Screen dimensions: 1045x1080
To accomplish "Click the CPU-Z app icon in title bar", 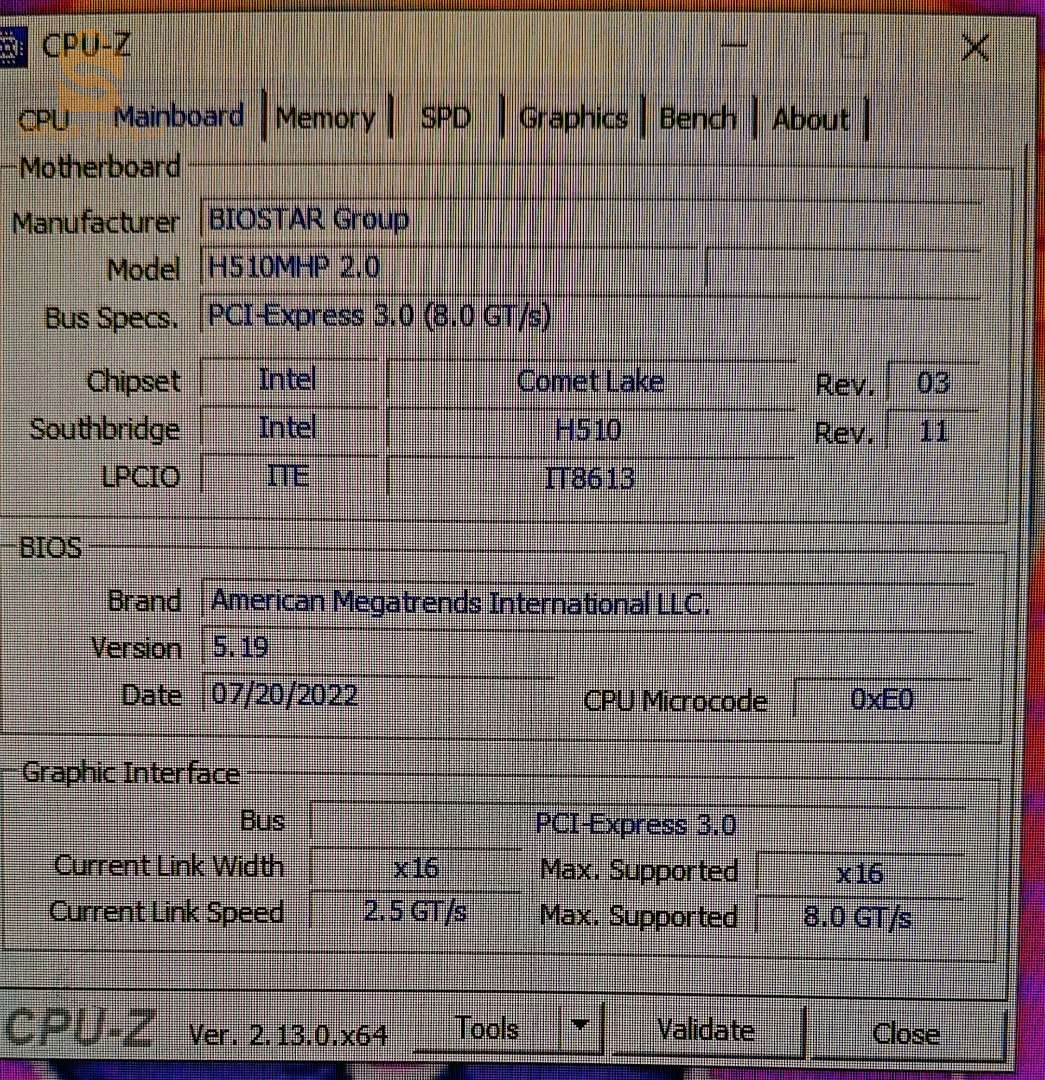I will point(10,47).
